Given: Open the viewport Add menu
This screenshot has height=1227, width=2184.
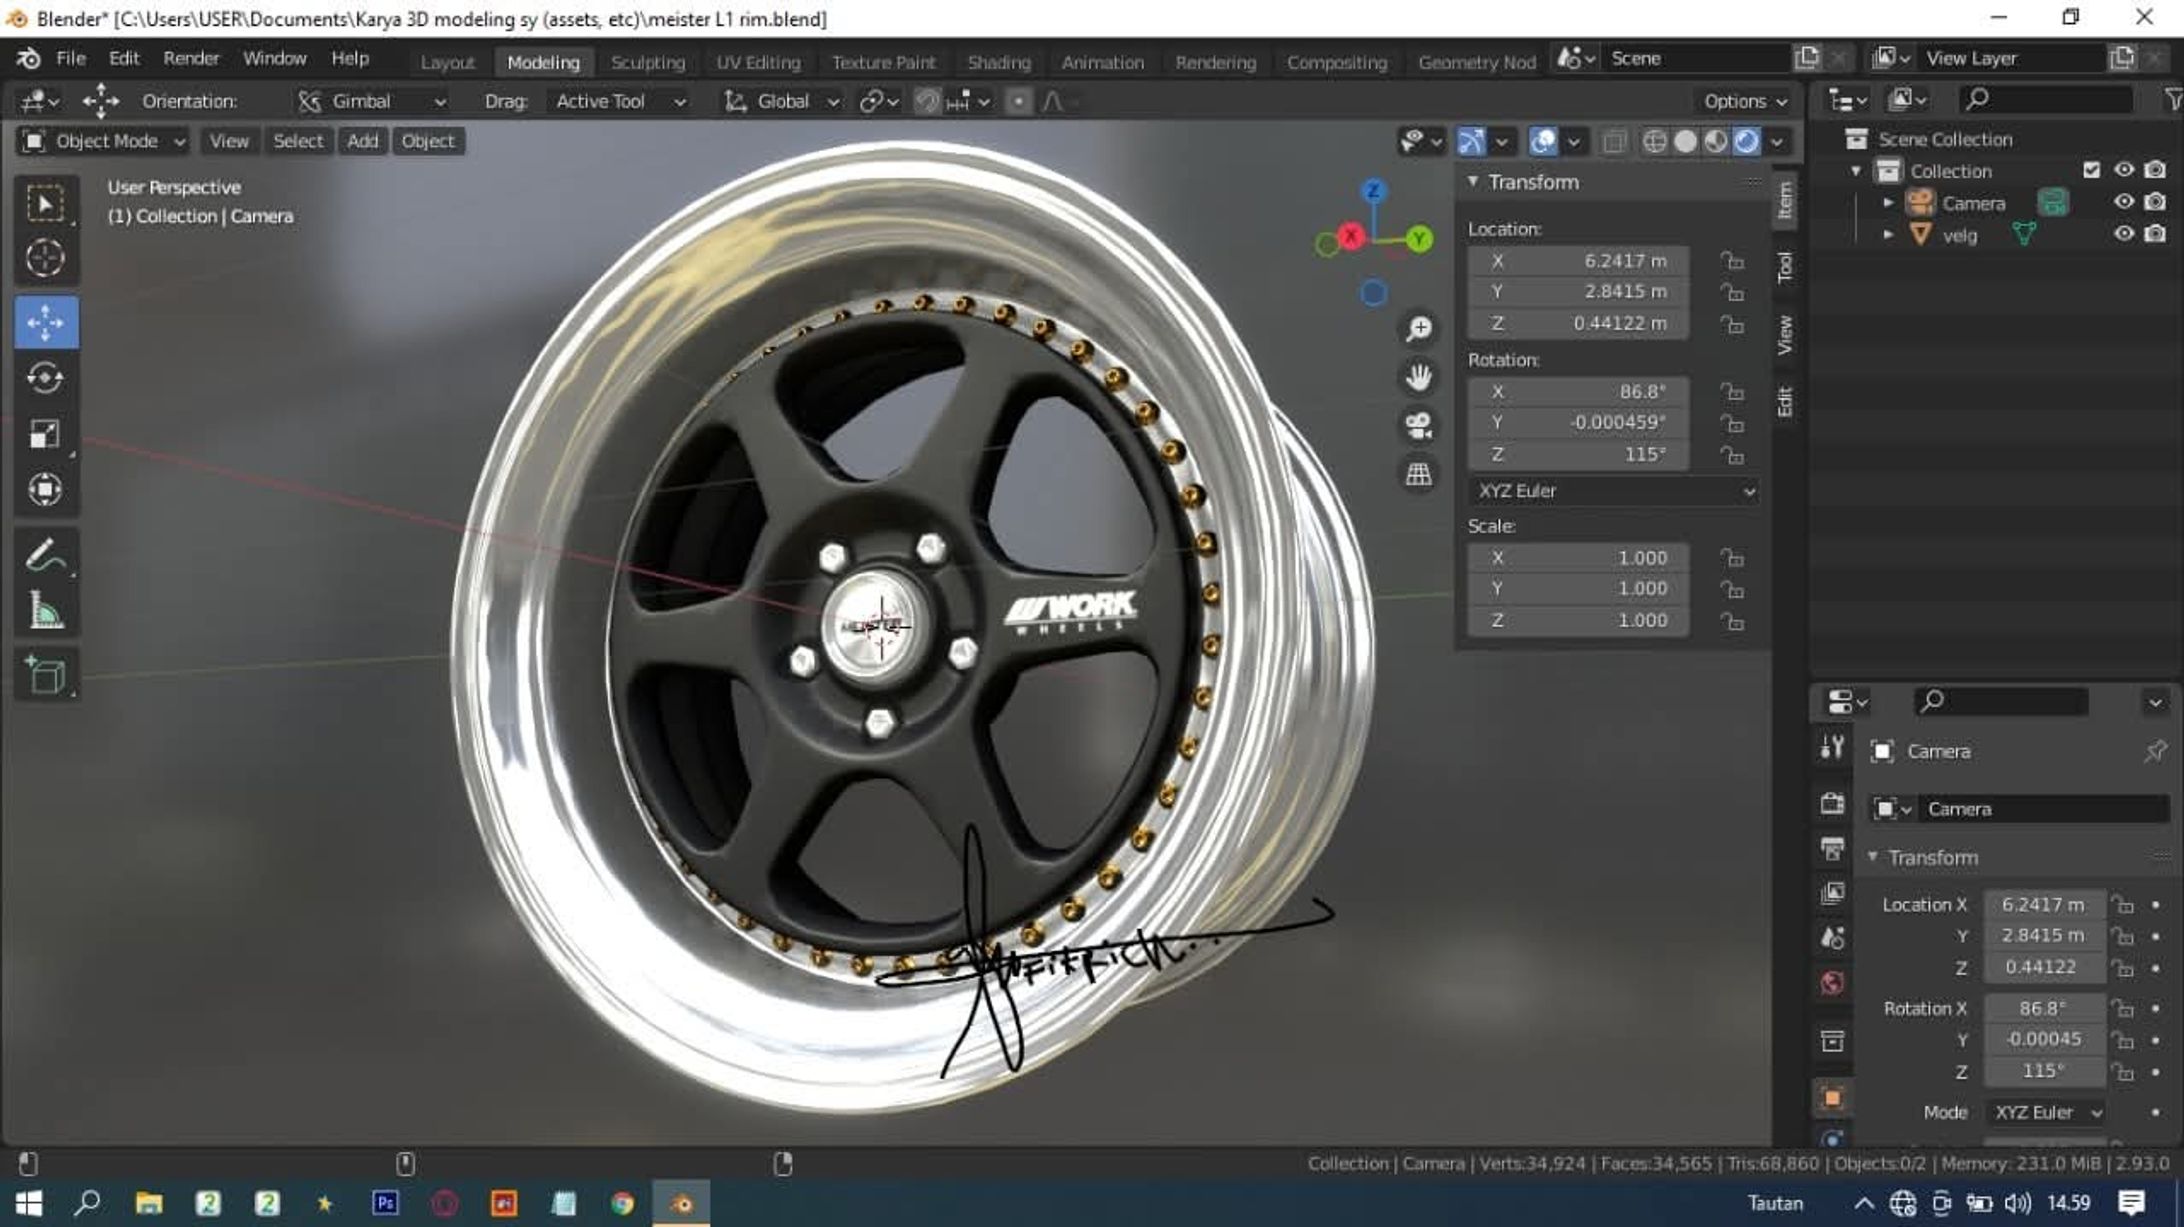Looking at the screenshot, I should pos(362,141).
